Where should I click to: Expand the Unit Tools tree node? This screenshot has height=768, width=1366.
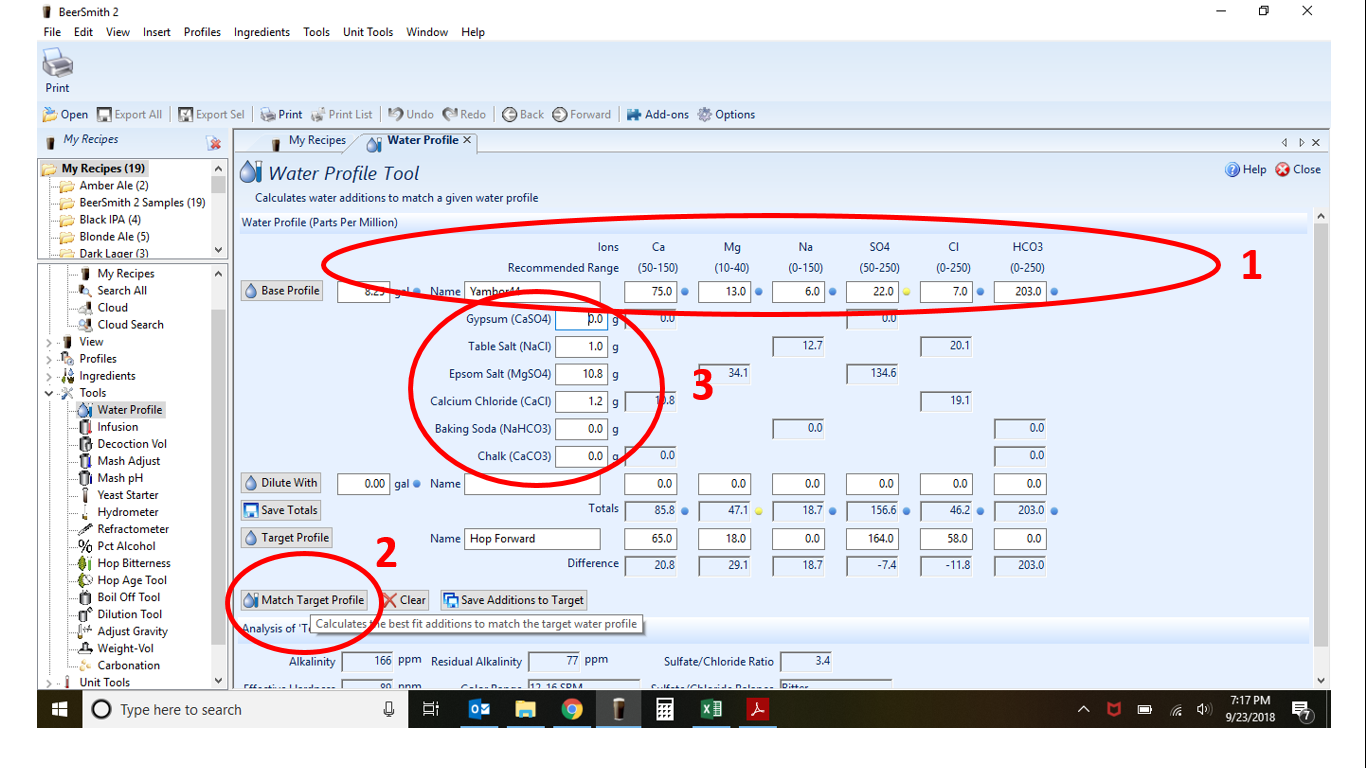click(x=49, y=683)
